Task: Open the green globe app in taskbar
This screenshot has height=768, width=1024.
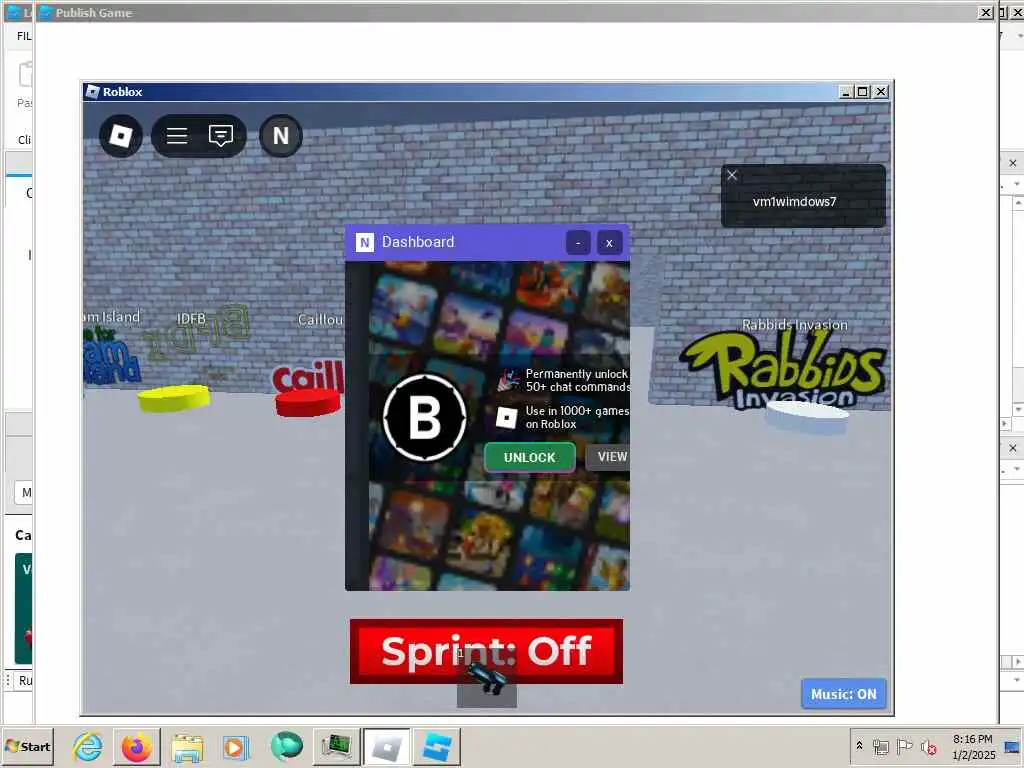Action: [286, 747]
